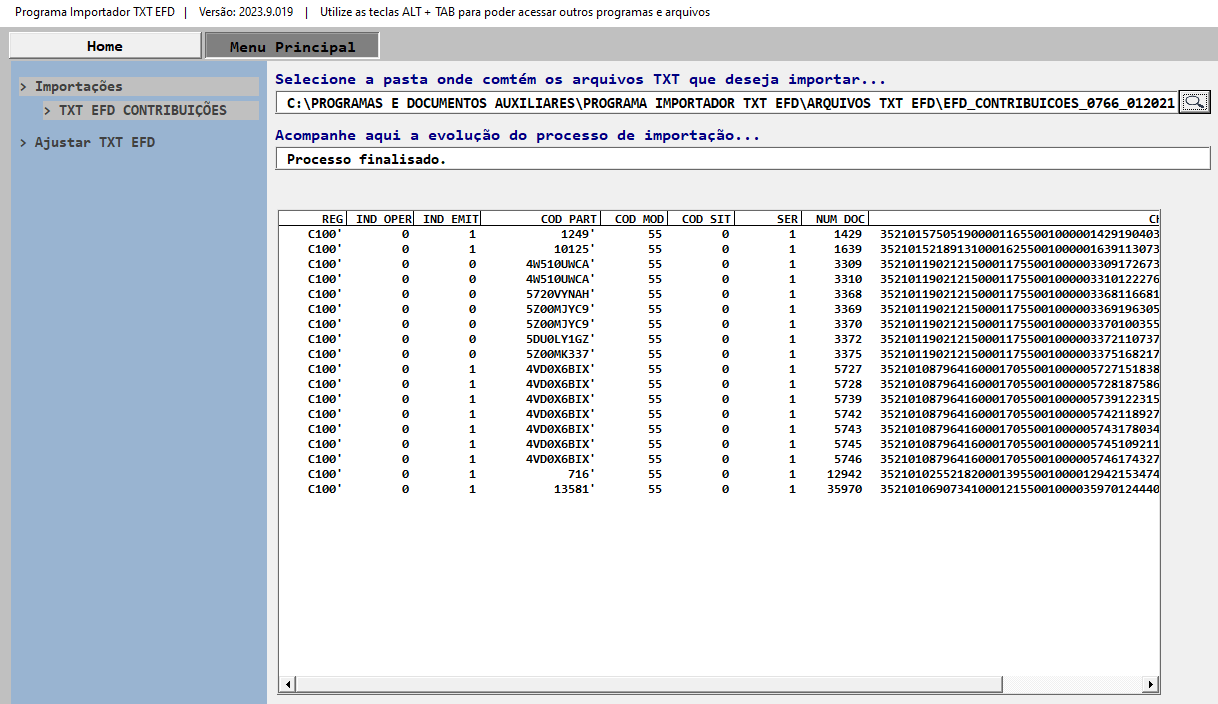
Task: Select the row with NUM DOC 1429
Action: (719, 234)
